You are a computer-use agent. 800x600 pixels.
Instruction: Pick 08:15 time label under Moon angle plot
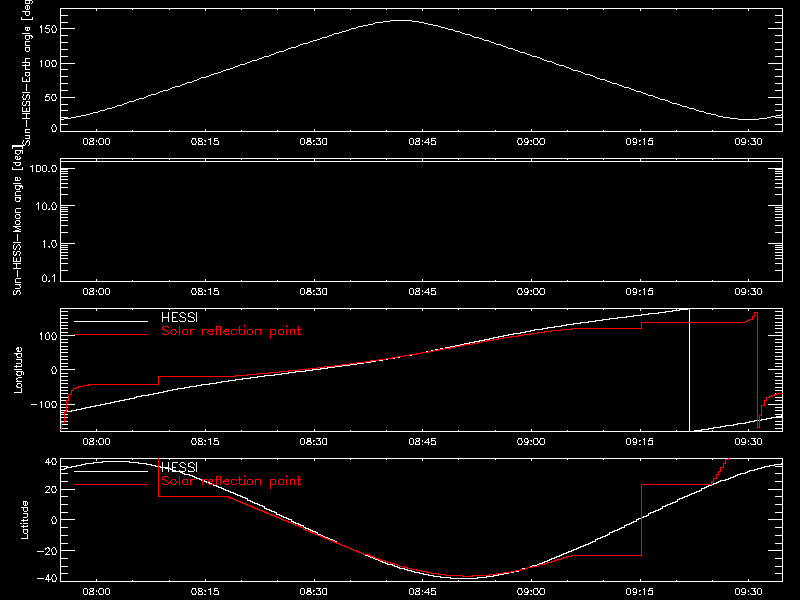coord(205,291)
